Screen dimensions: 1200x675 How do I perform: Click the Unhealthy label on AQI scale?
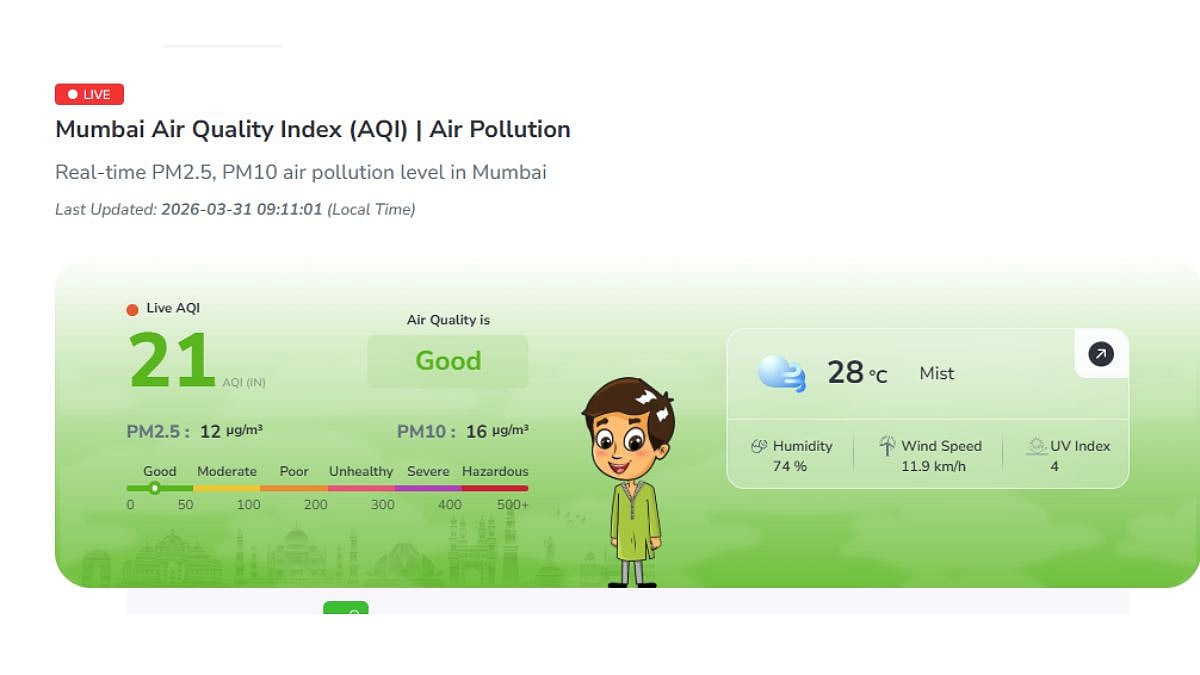click(361, 471)
